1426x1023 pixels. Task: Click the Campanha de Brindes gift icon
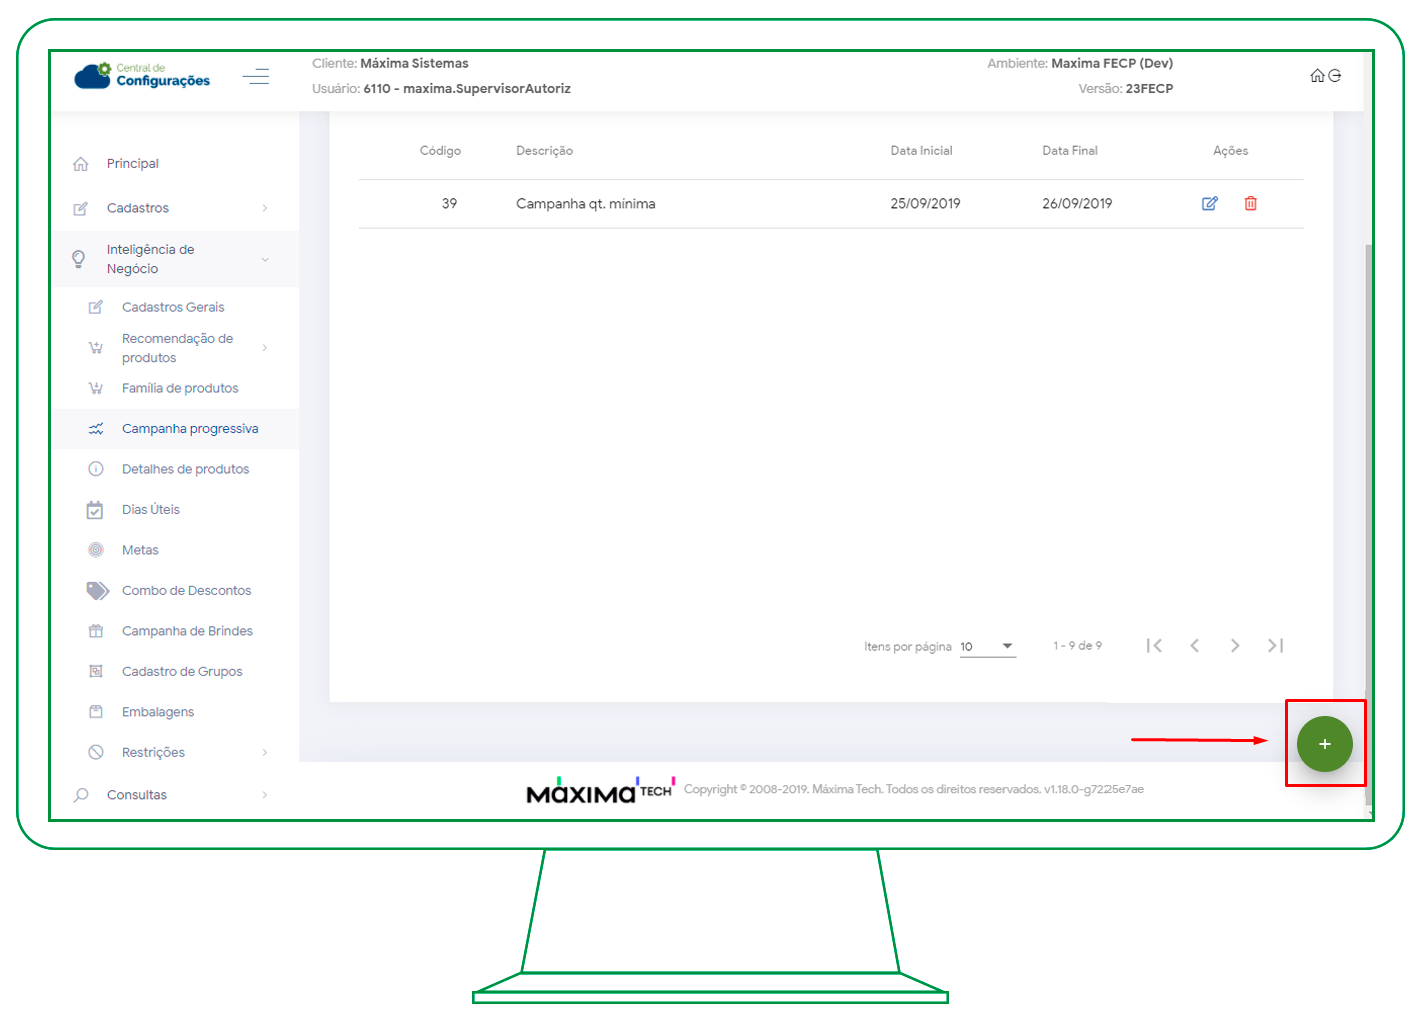coord(96,631)
